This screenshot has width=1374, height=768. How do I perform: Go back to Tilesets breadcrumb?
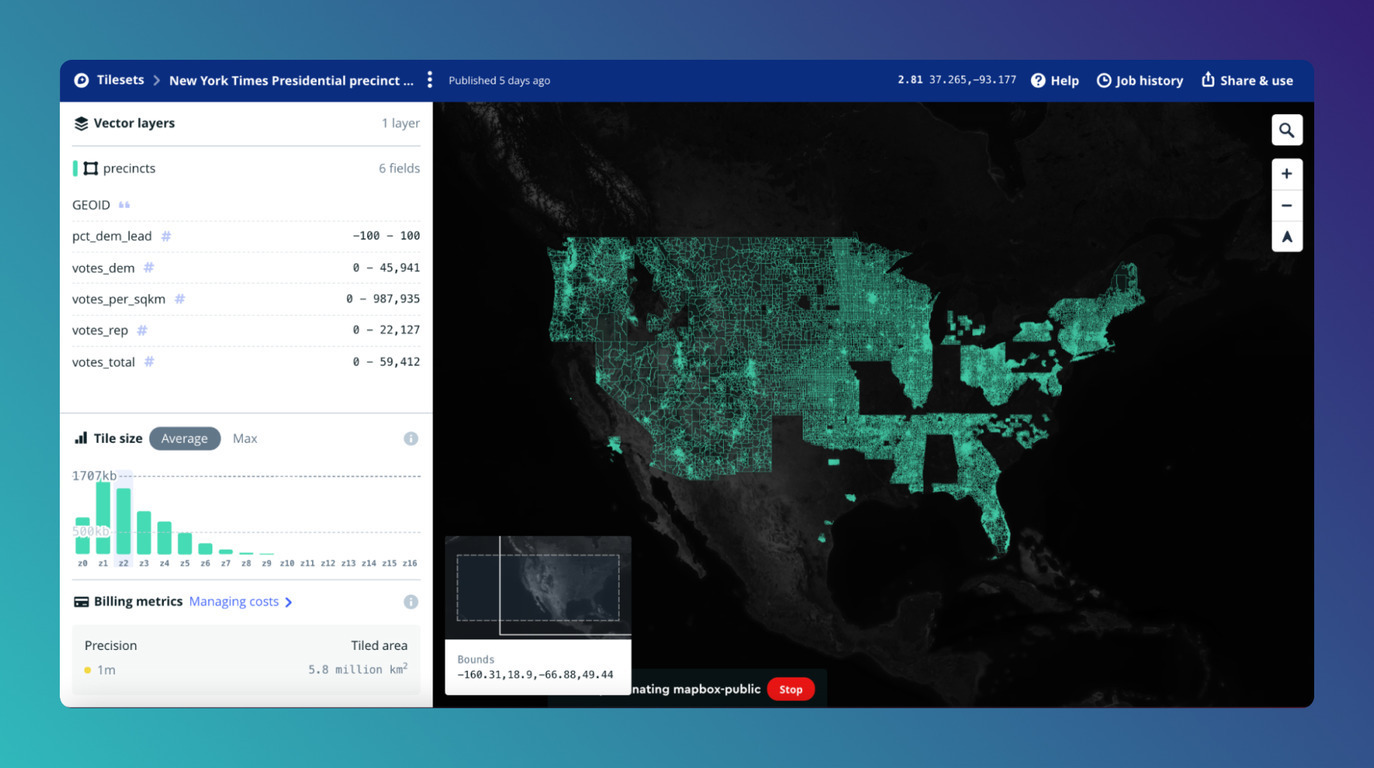(x=120, y=80)
